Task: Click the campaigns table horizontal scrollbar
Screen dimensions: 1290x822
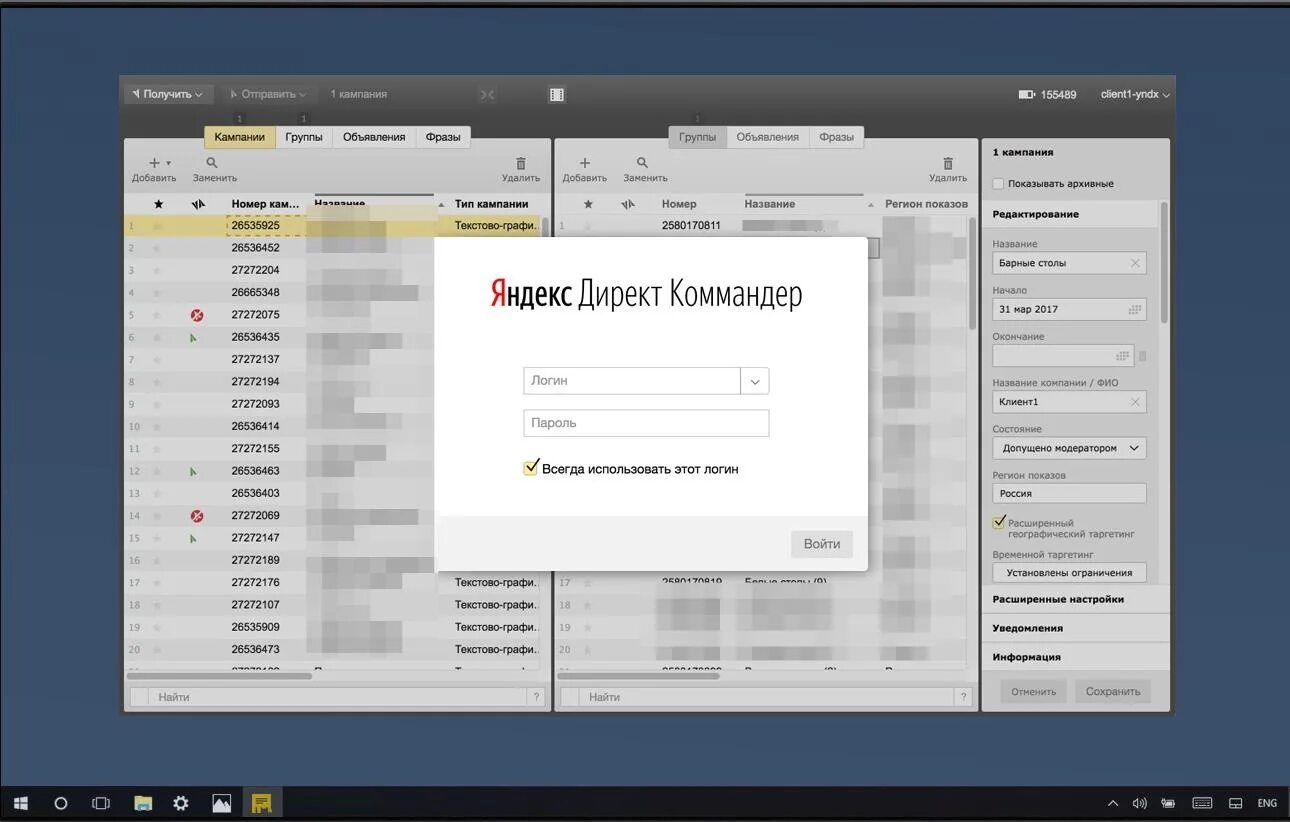Action: (219, 676)
